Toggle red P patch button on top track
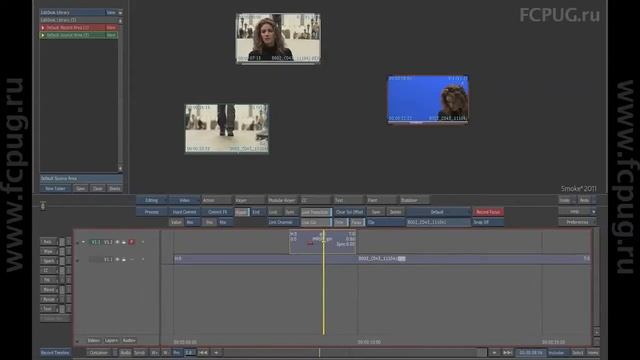This screenshot has width=640, height=360. click(x=131, y=242)
